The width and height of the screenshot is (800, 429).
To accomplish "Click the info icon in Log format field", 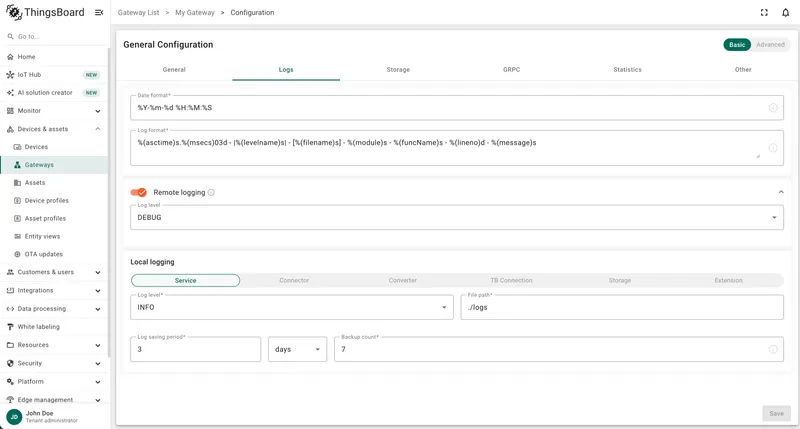I will 773,148.
